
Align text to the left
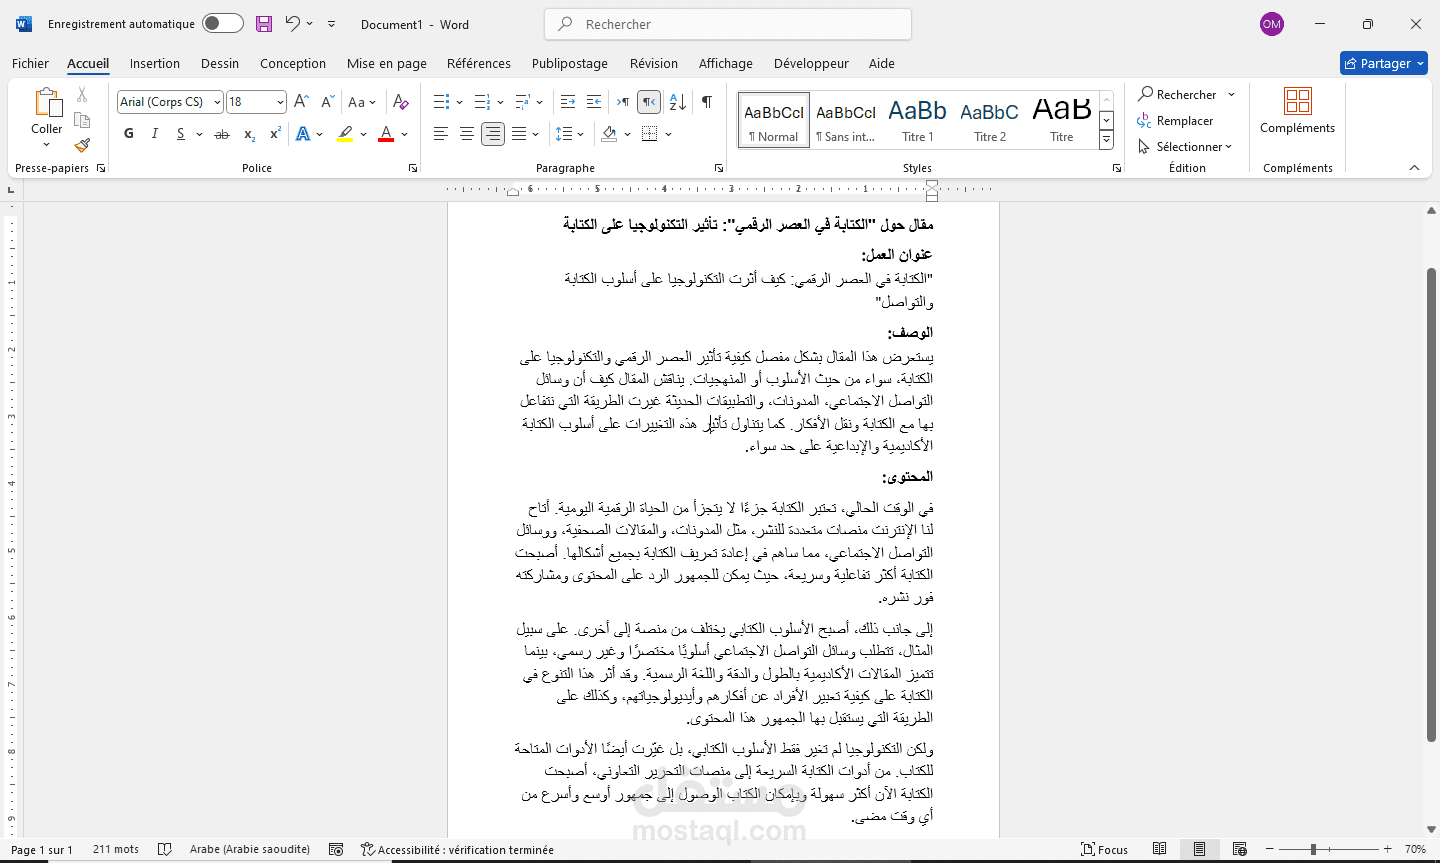440,134
